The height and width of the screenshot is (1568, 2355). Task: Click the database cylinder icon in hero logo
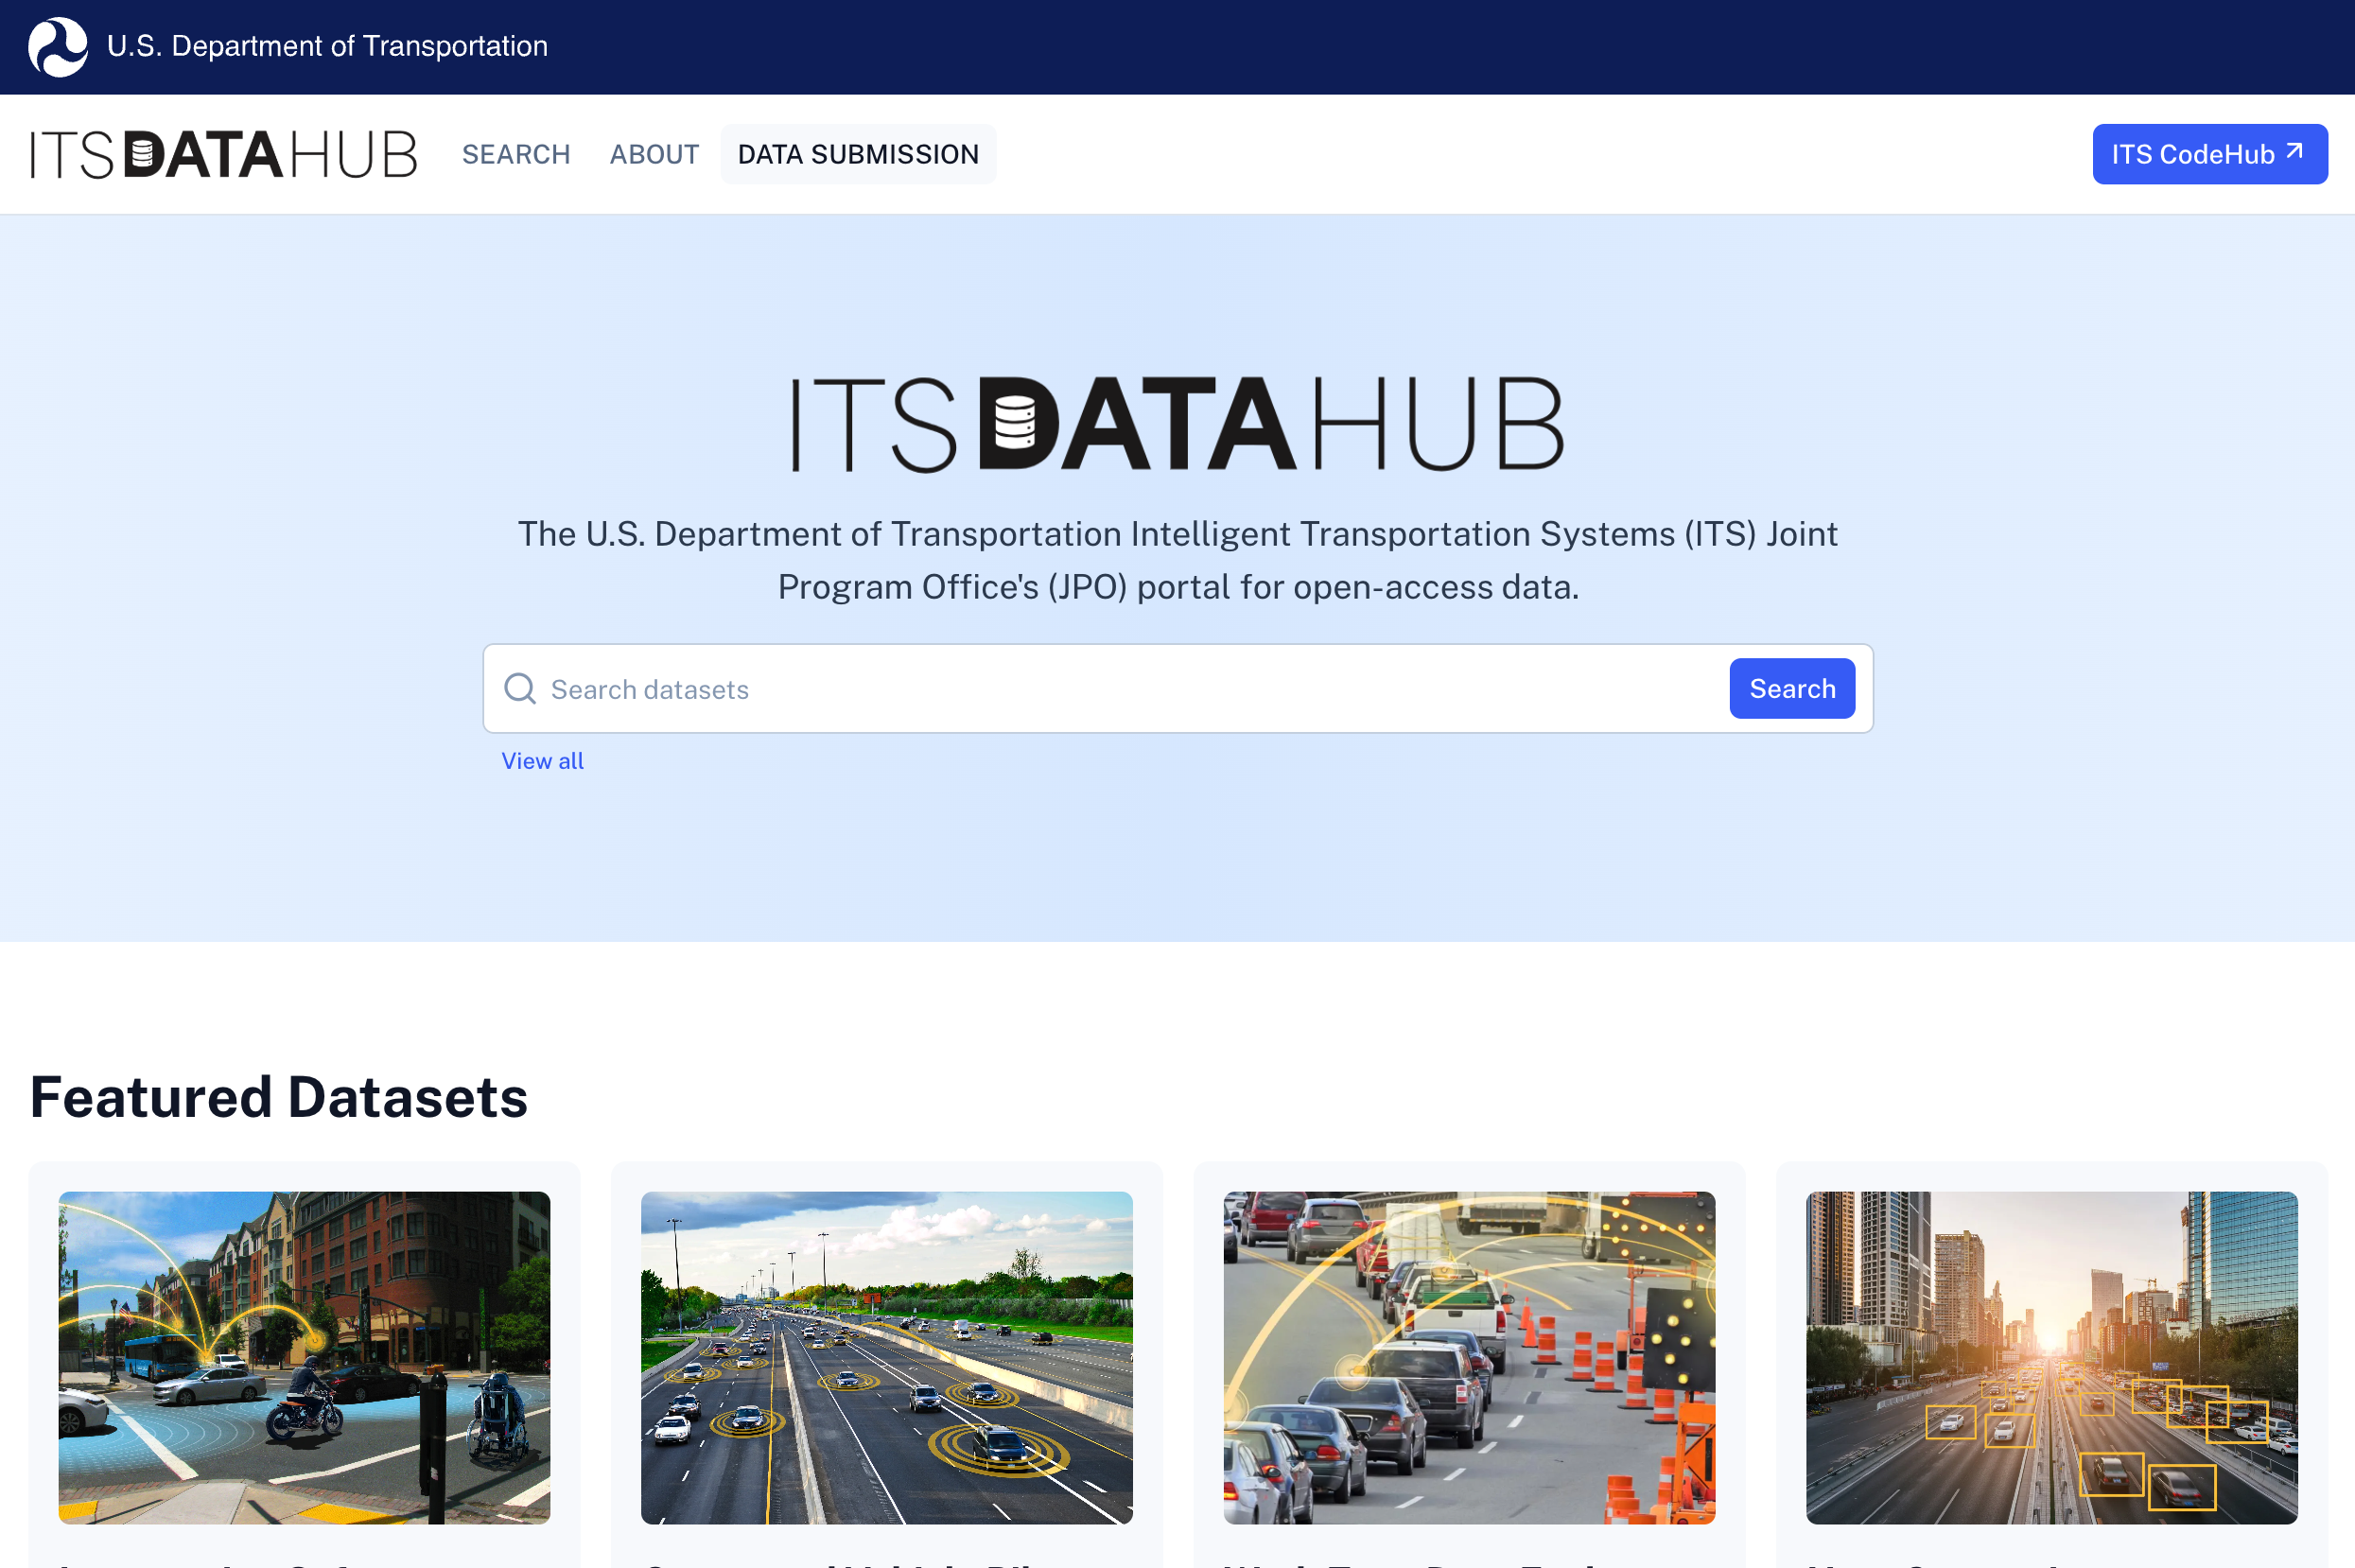pos(1014,422)
